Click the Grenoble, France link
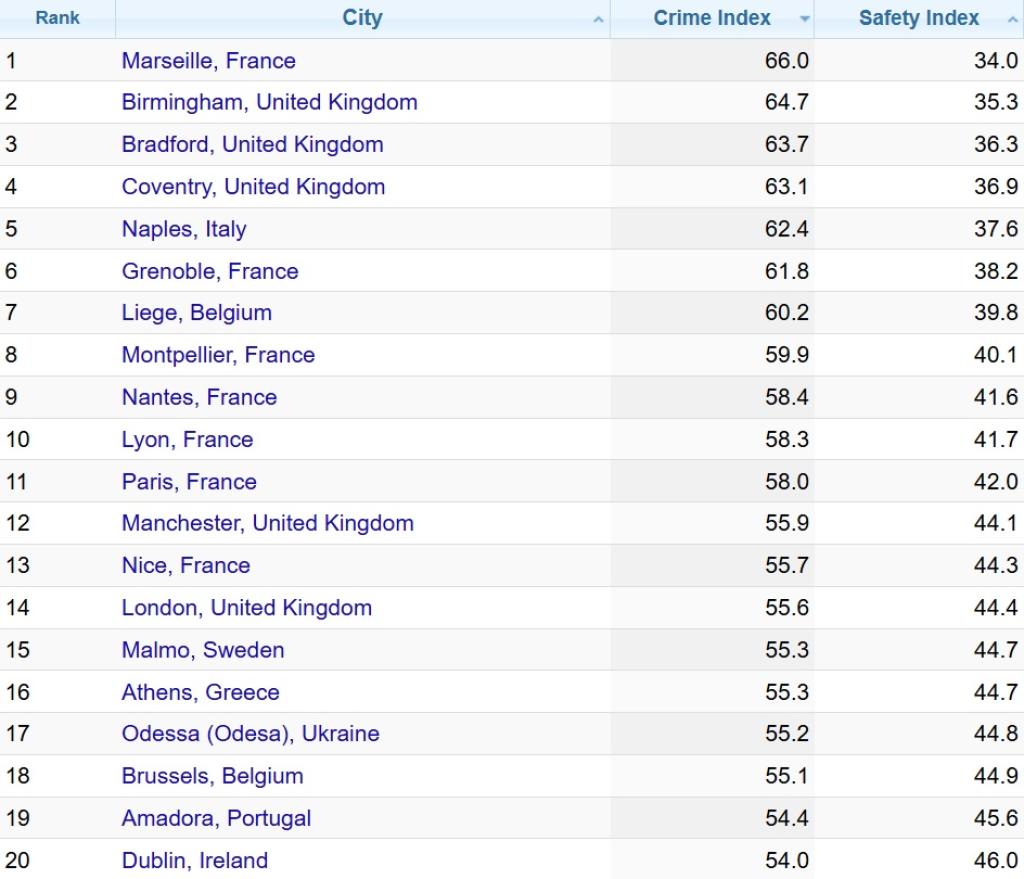The width and height of the screenshot is (1024, 879). (210, 271)
